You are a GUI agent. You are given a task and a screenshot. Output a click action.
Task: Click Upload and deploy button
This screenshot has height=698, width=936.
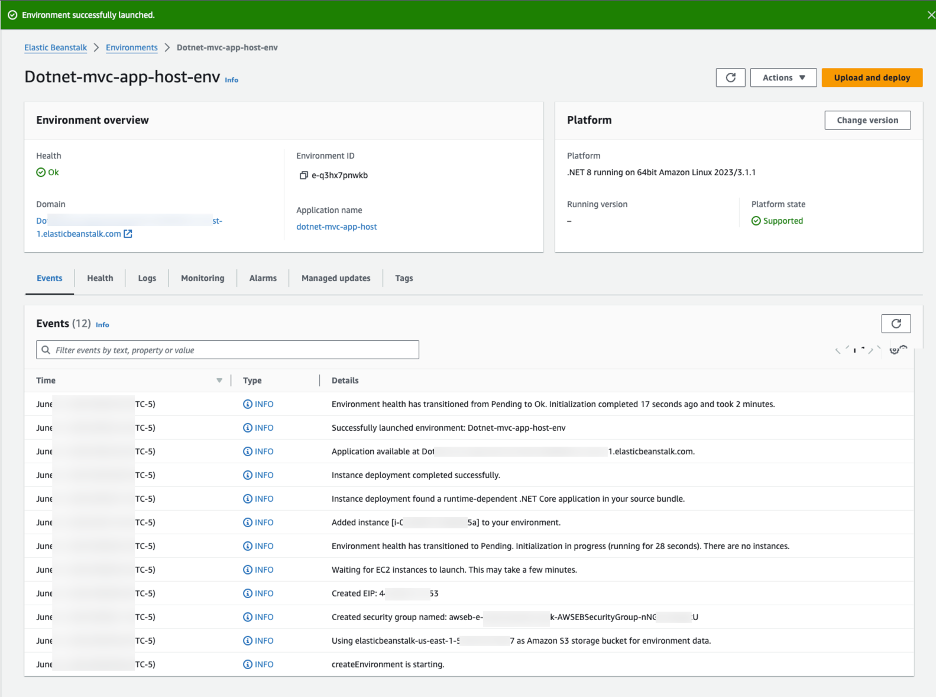click(872, 78)
